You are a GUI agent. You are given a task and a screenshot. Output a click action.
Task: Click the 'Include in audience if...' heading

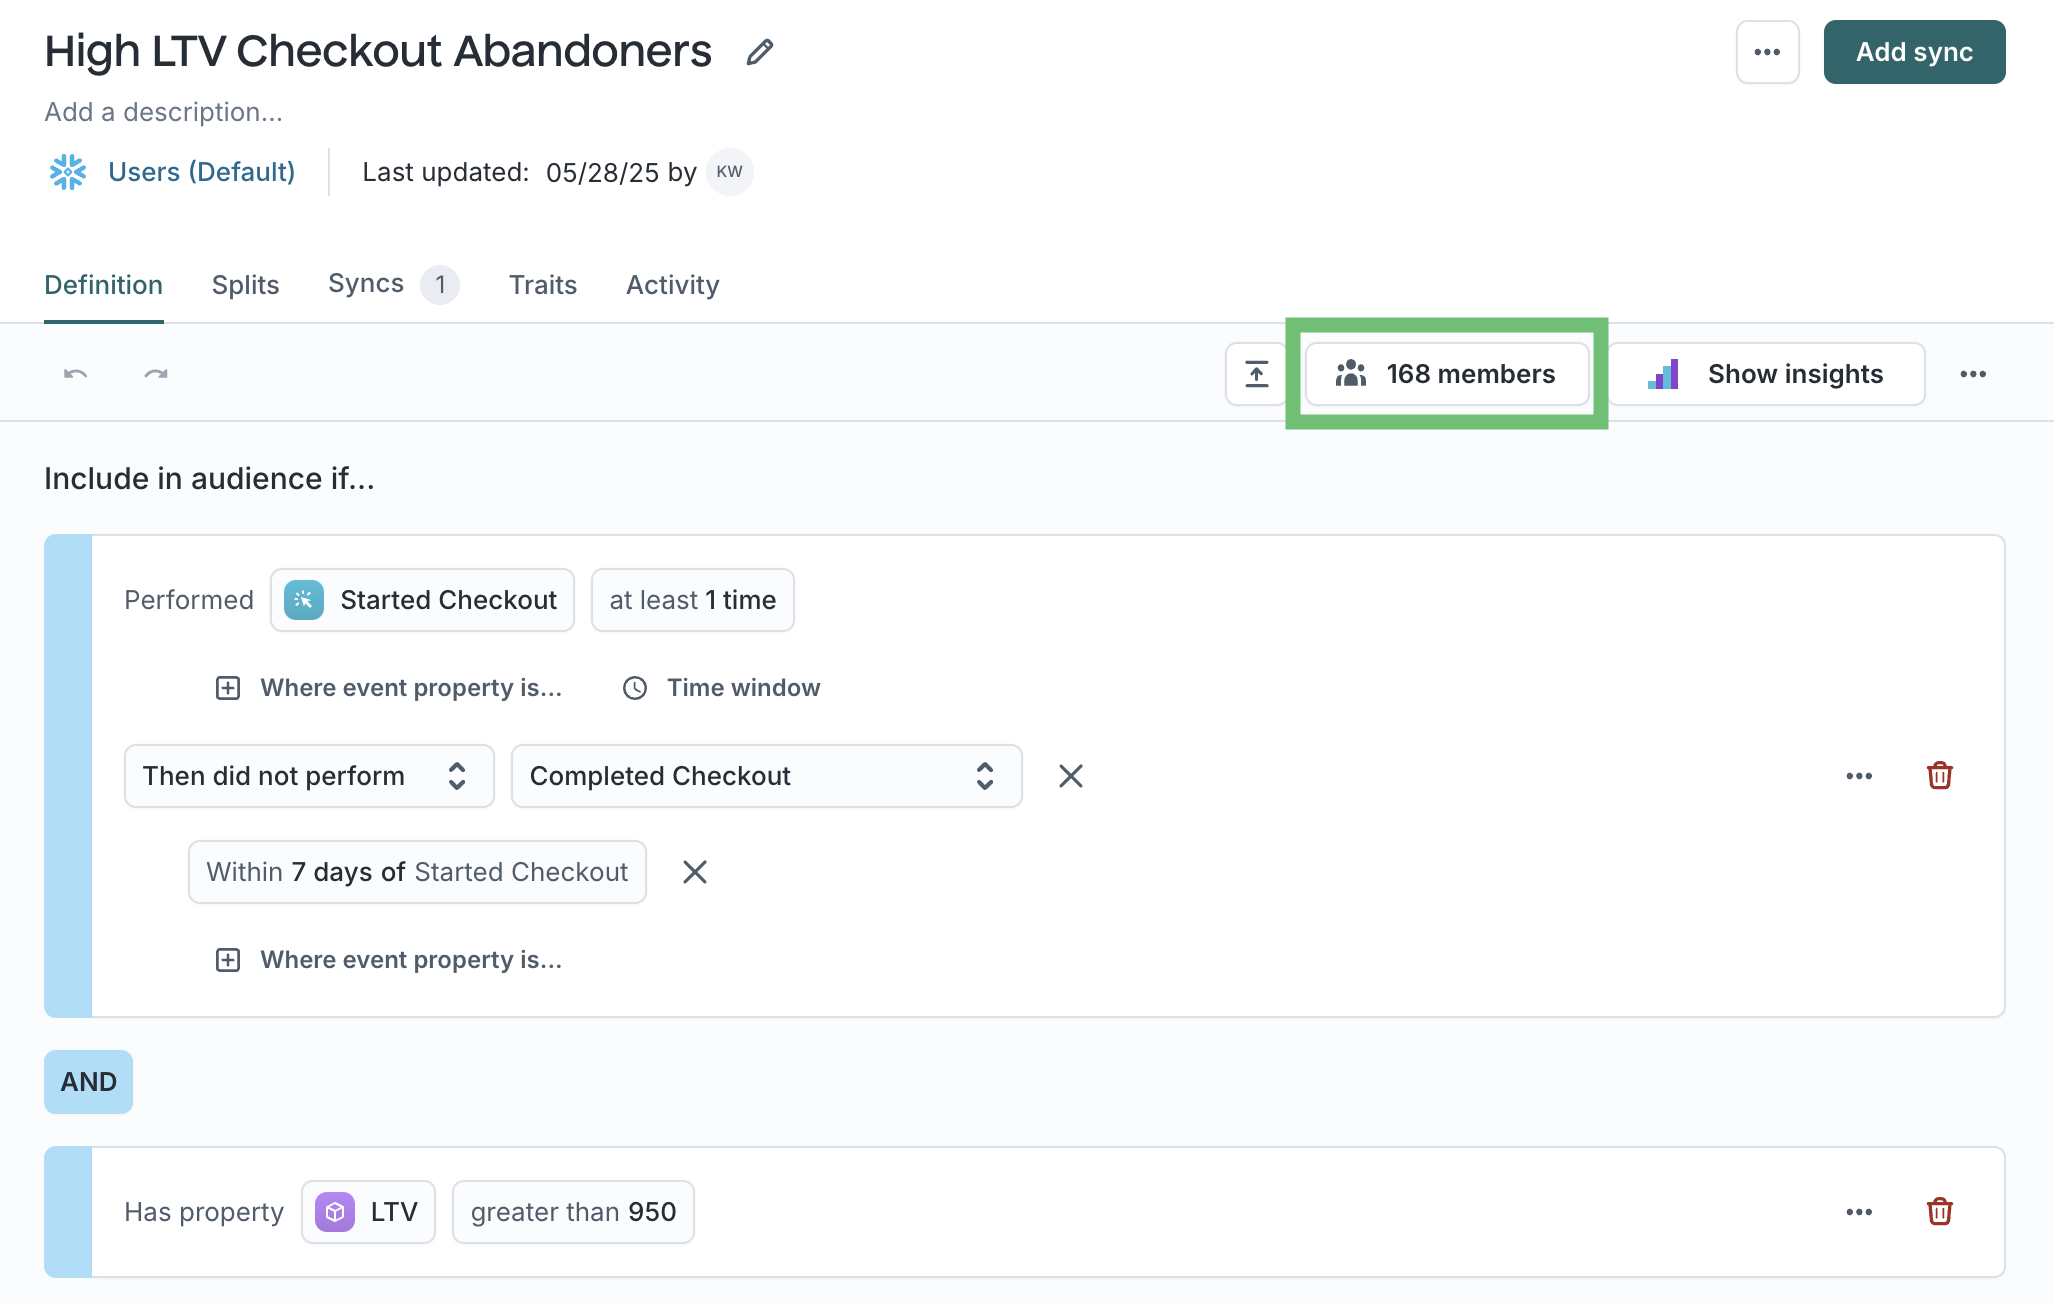pyautogui.click(x=209, y=479)
